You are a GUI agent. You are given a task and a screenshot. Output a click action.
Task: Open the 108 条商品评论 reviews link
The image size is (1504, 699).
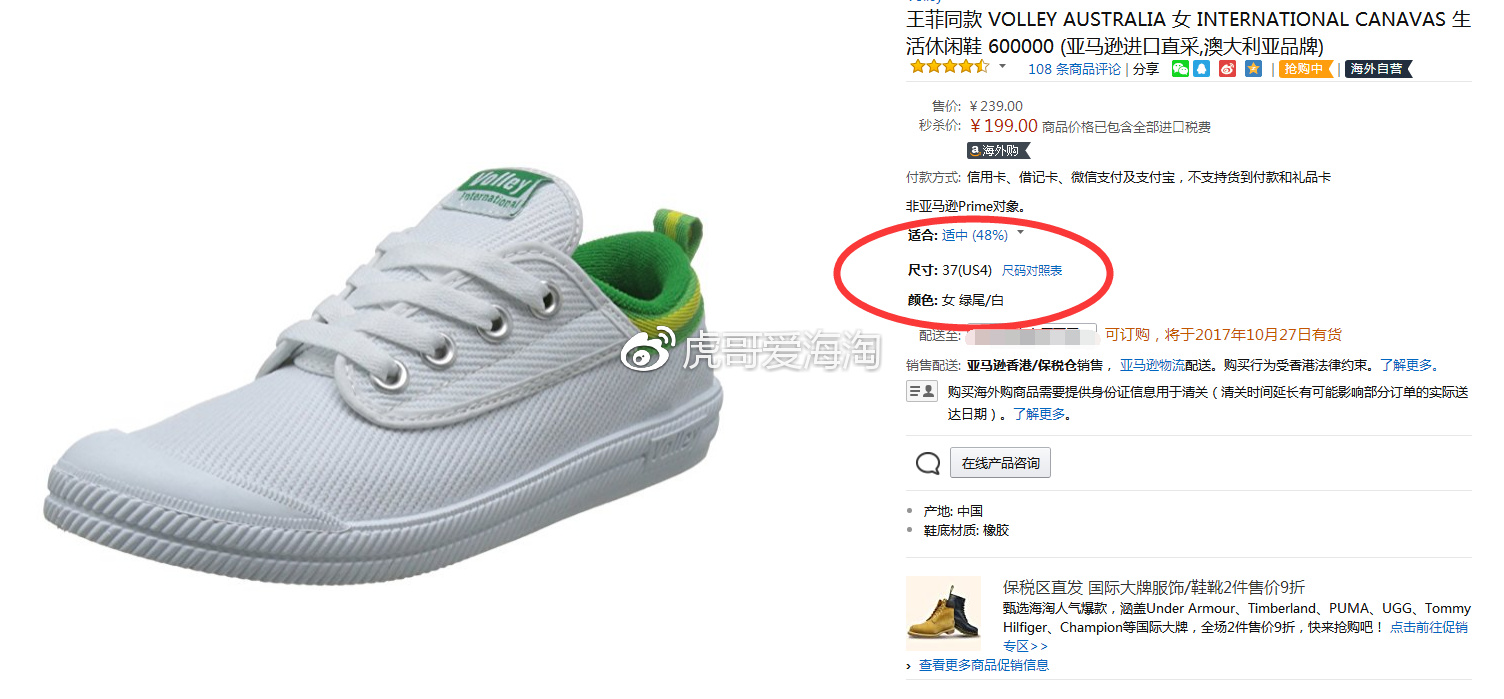pos(1074,69)
